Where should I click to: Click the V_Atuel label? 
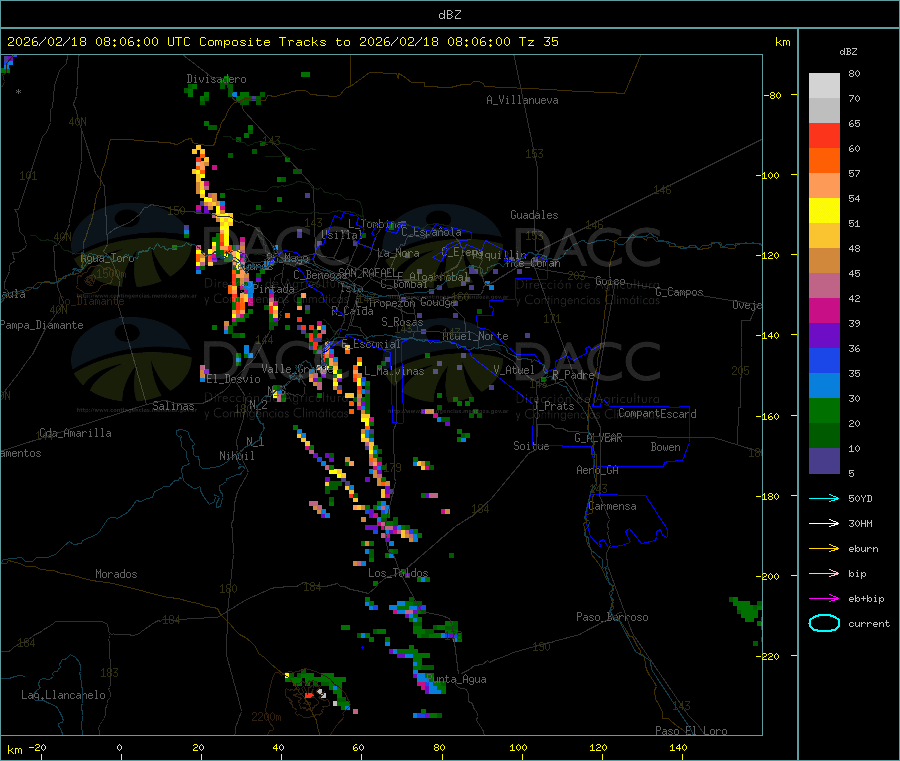pyautogui.click(x=514, y=370)
